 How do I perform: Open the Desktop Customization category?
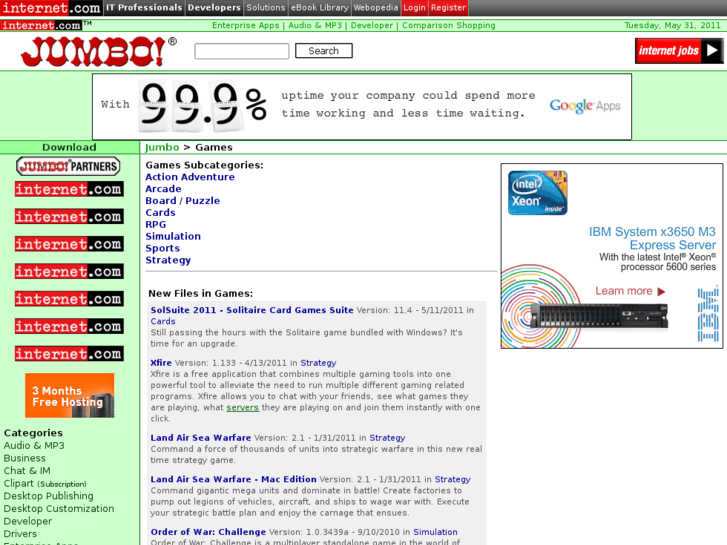pos(59,509)
